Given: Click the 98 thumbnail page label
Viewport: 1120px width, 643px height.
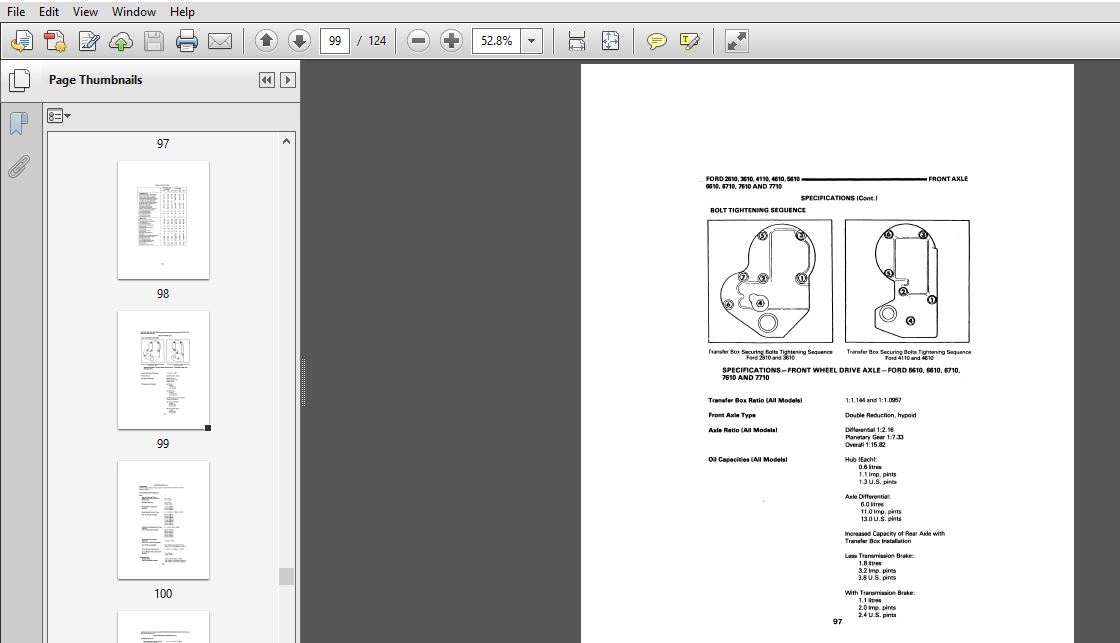Looking at the screenshot, I should (x=163, y=294).
